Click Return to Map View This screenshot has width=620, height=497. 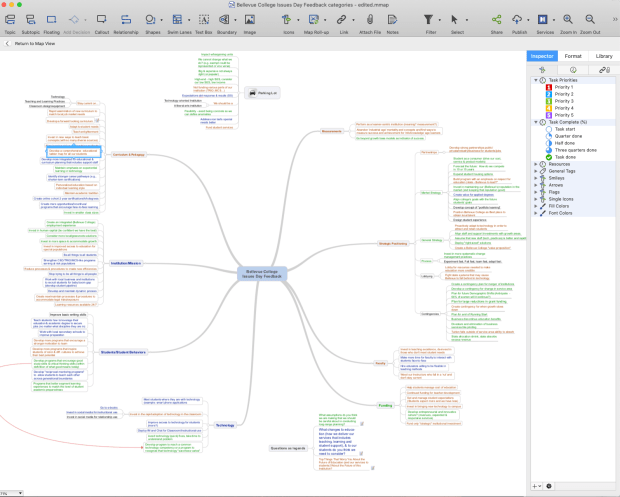coord(30,43)
